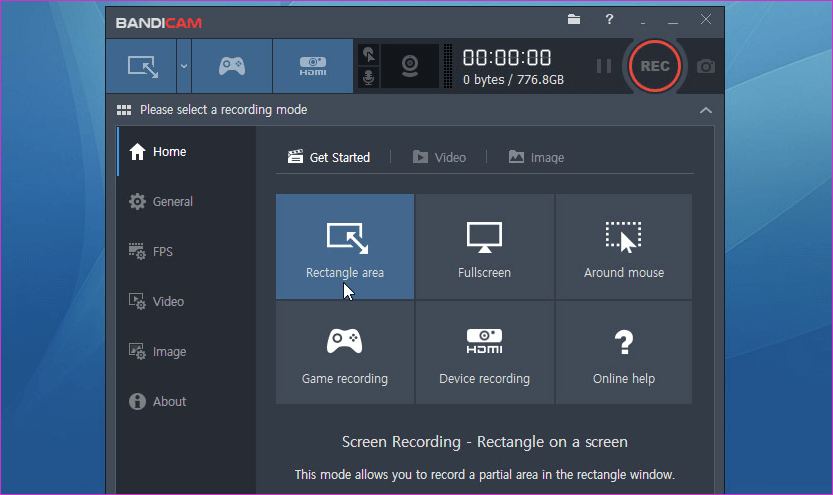Screen dimensions: 833x495
Task: Start recording with the REC button
Action: click(654, 66)
